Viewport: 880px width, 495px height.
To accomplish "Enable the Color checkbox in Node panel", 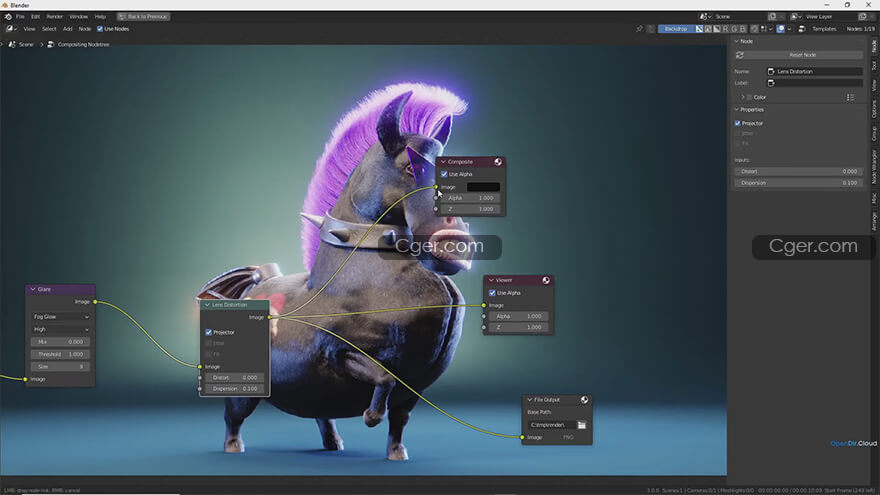I will [749, 97].
